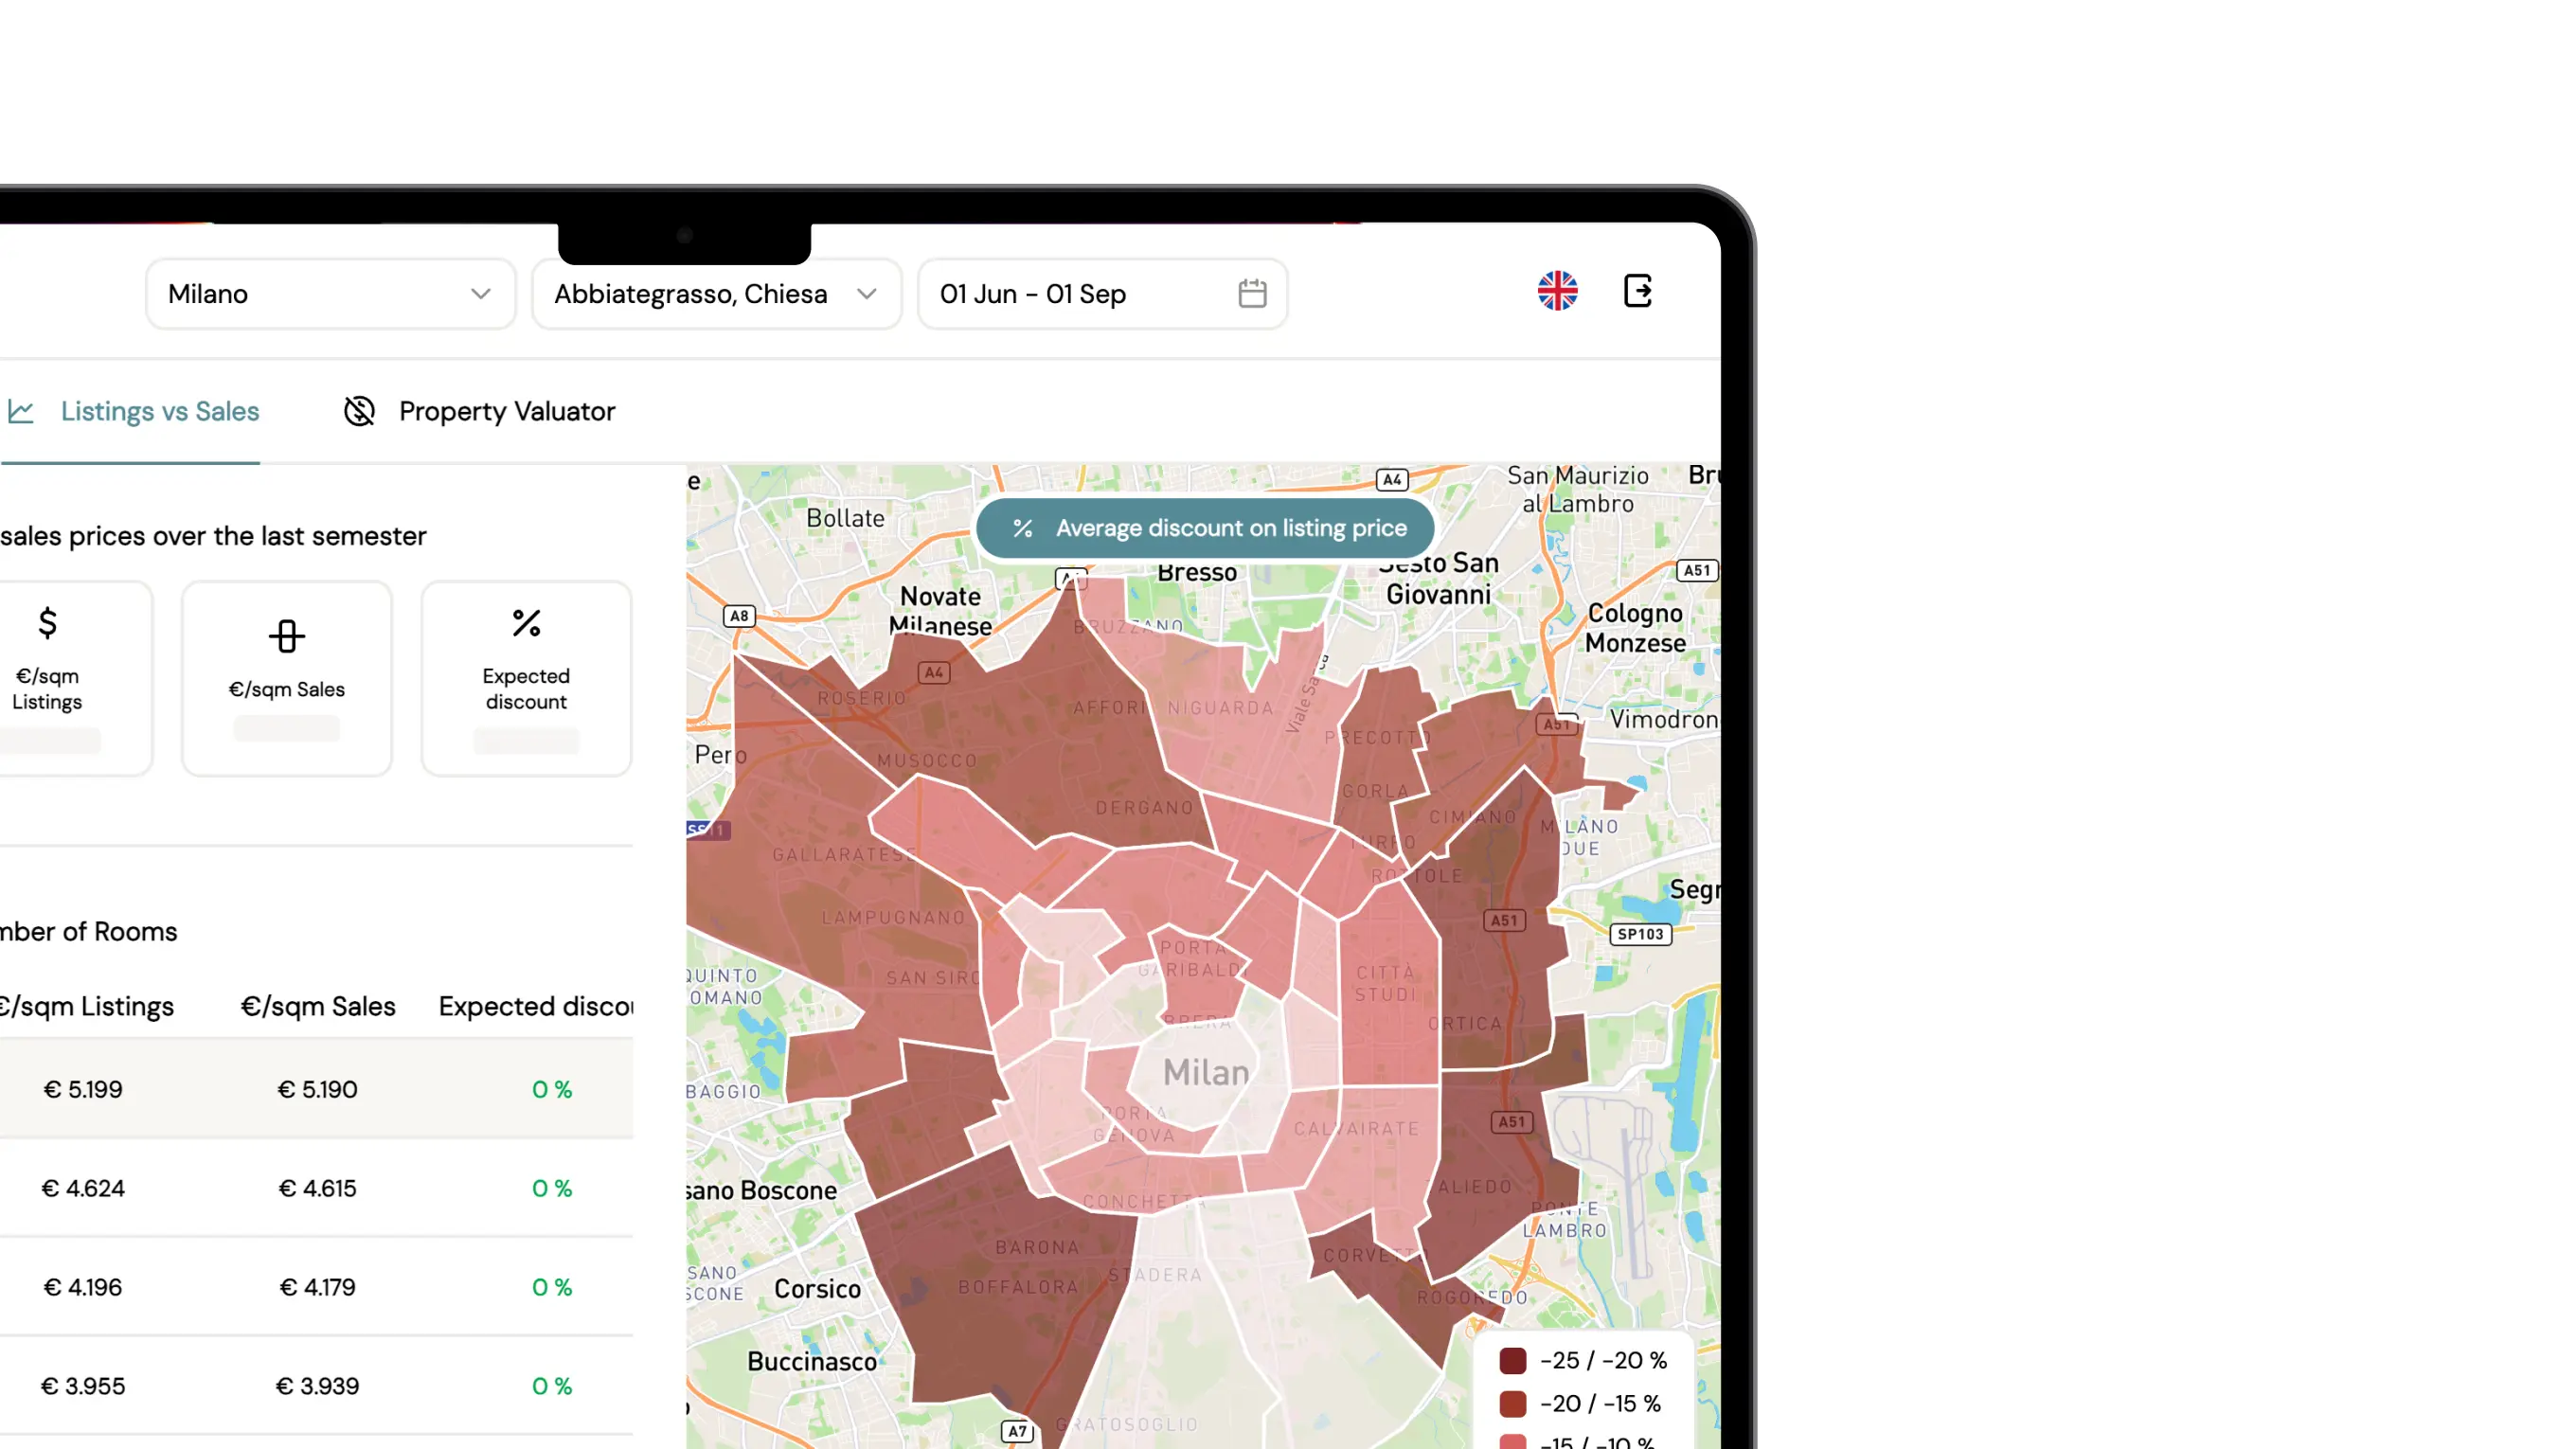Select the Listings vs Sales tab

point(159,411)
